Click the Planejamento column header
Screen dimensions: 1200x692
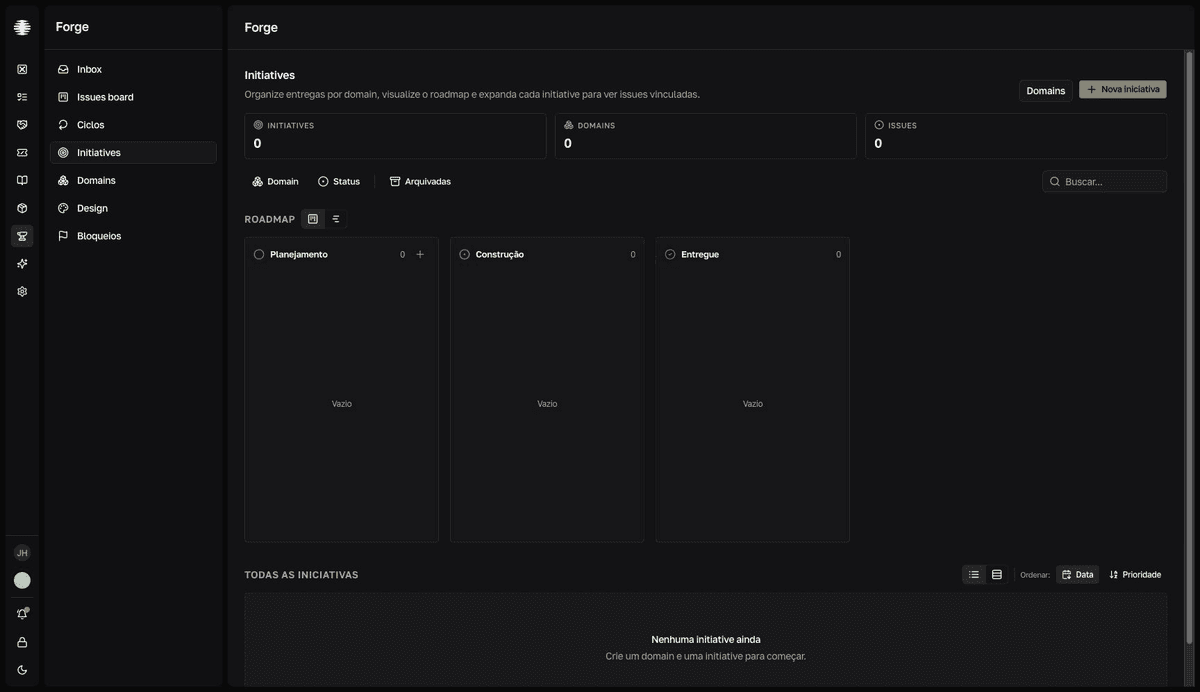(x=342, y=254)
